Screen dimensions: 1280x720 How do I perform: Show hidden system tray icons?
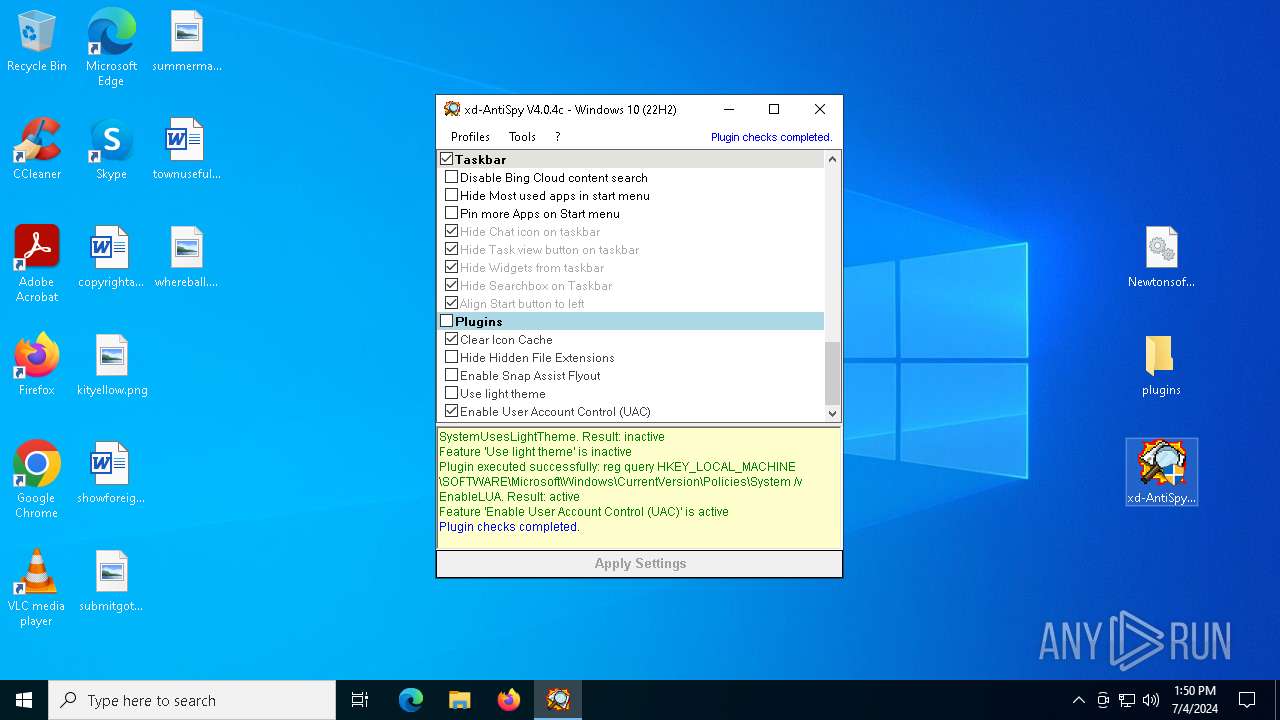pyautogui.click(x=1078, y=700)
